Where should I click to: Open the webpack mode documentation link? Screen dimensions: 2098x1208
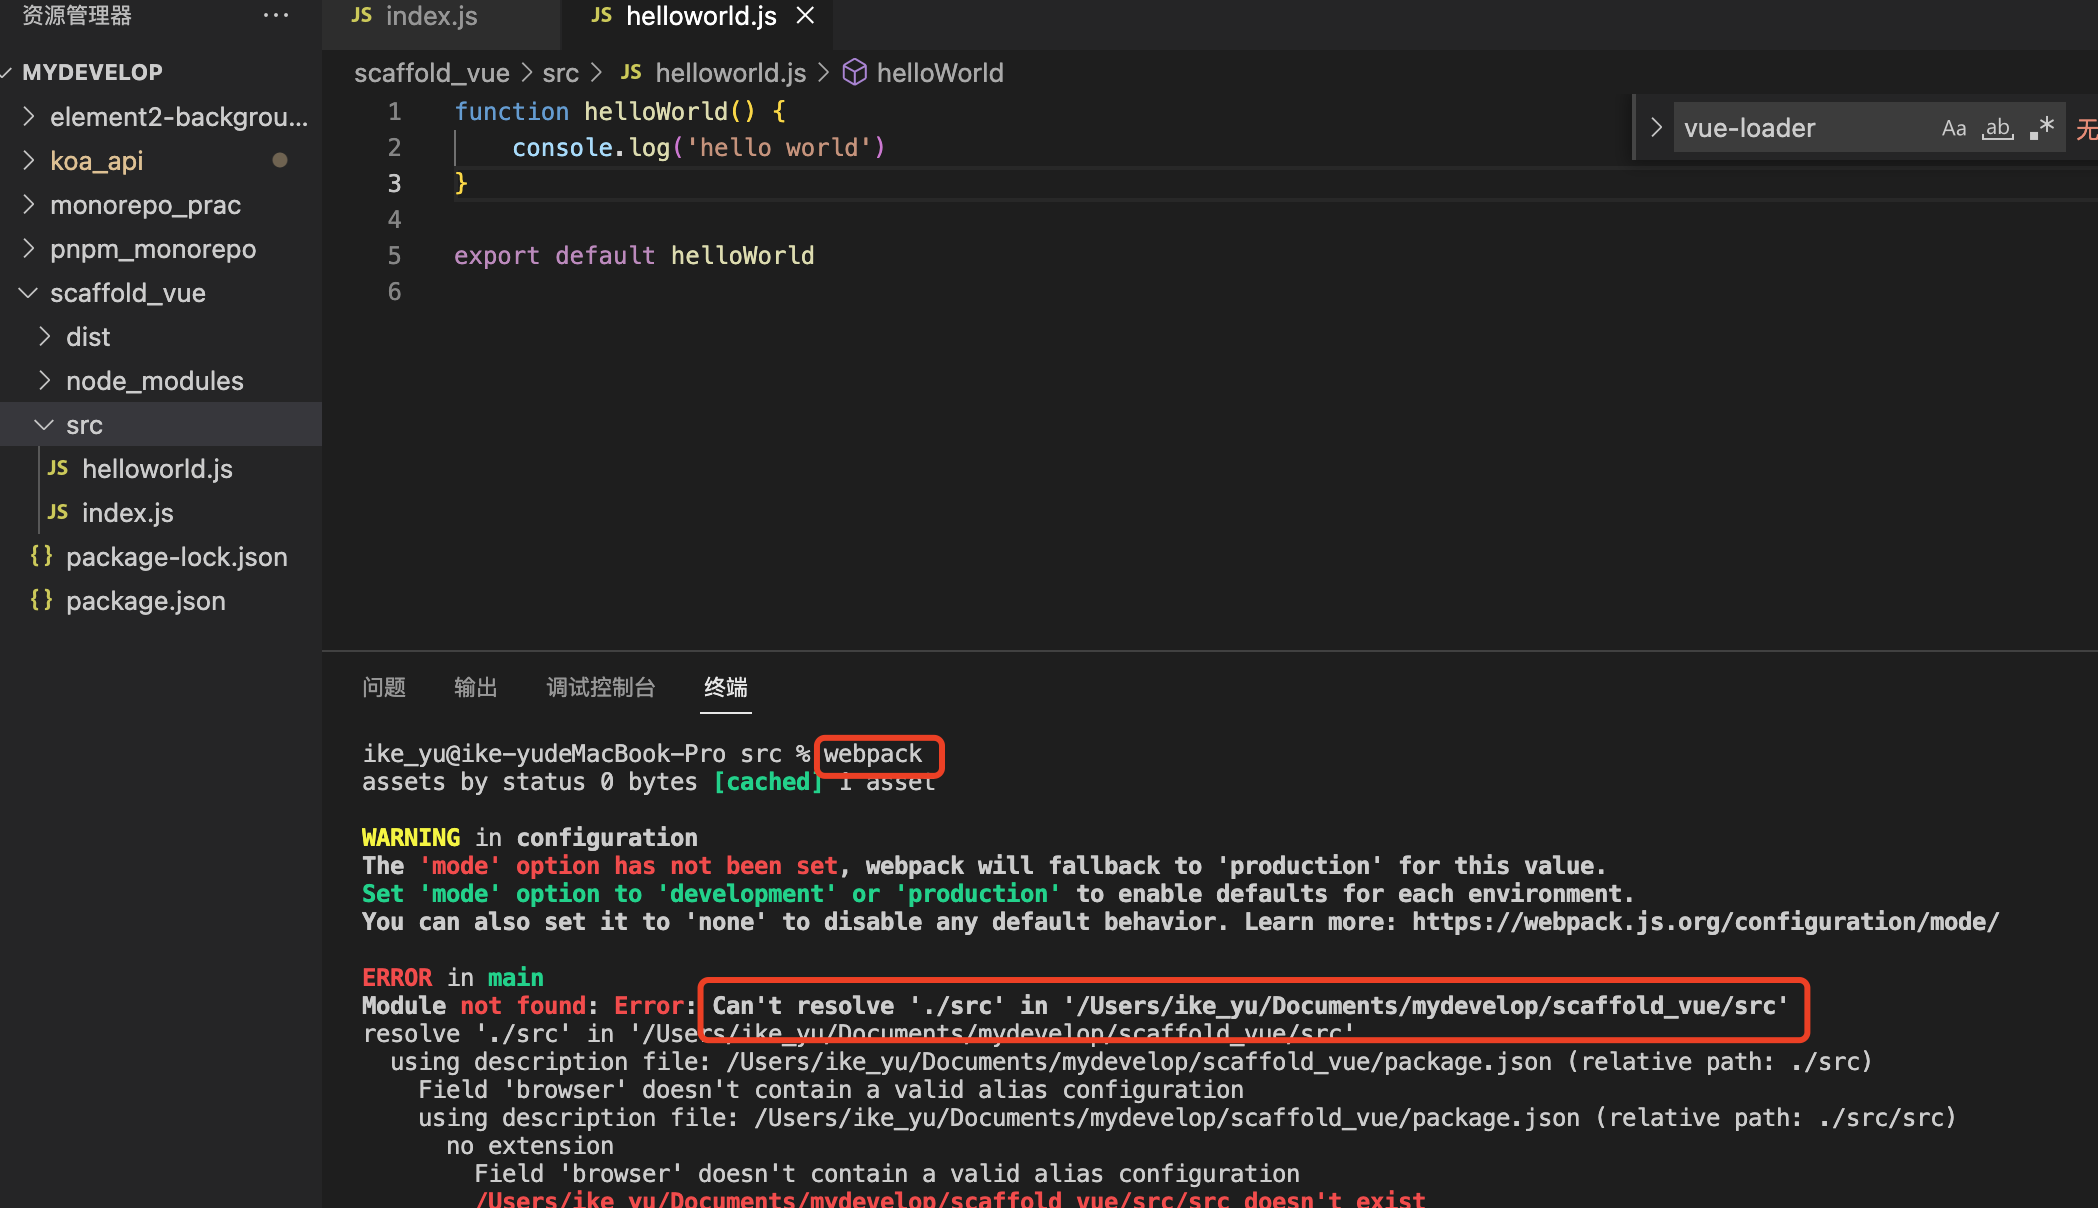tap(1705, 922)
